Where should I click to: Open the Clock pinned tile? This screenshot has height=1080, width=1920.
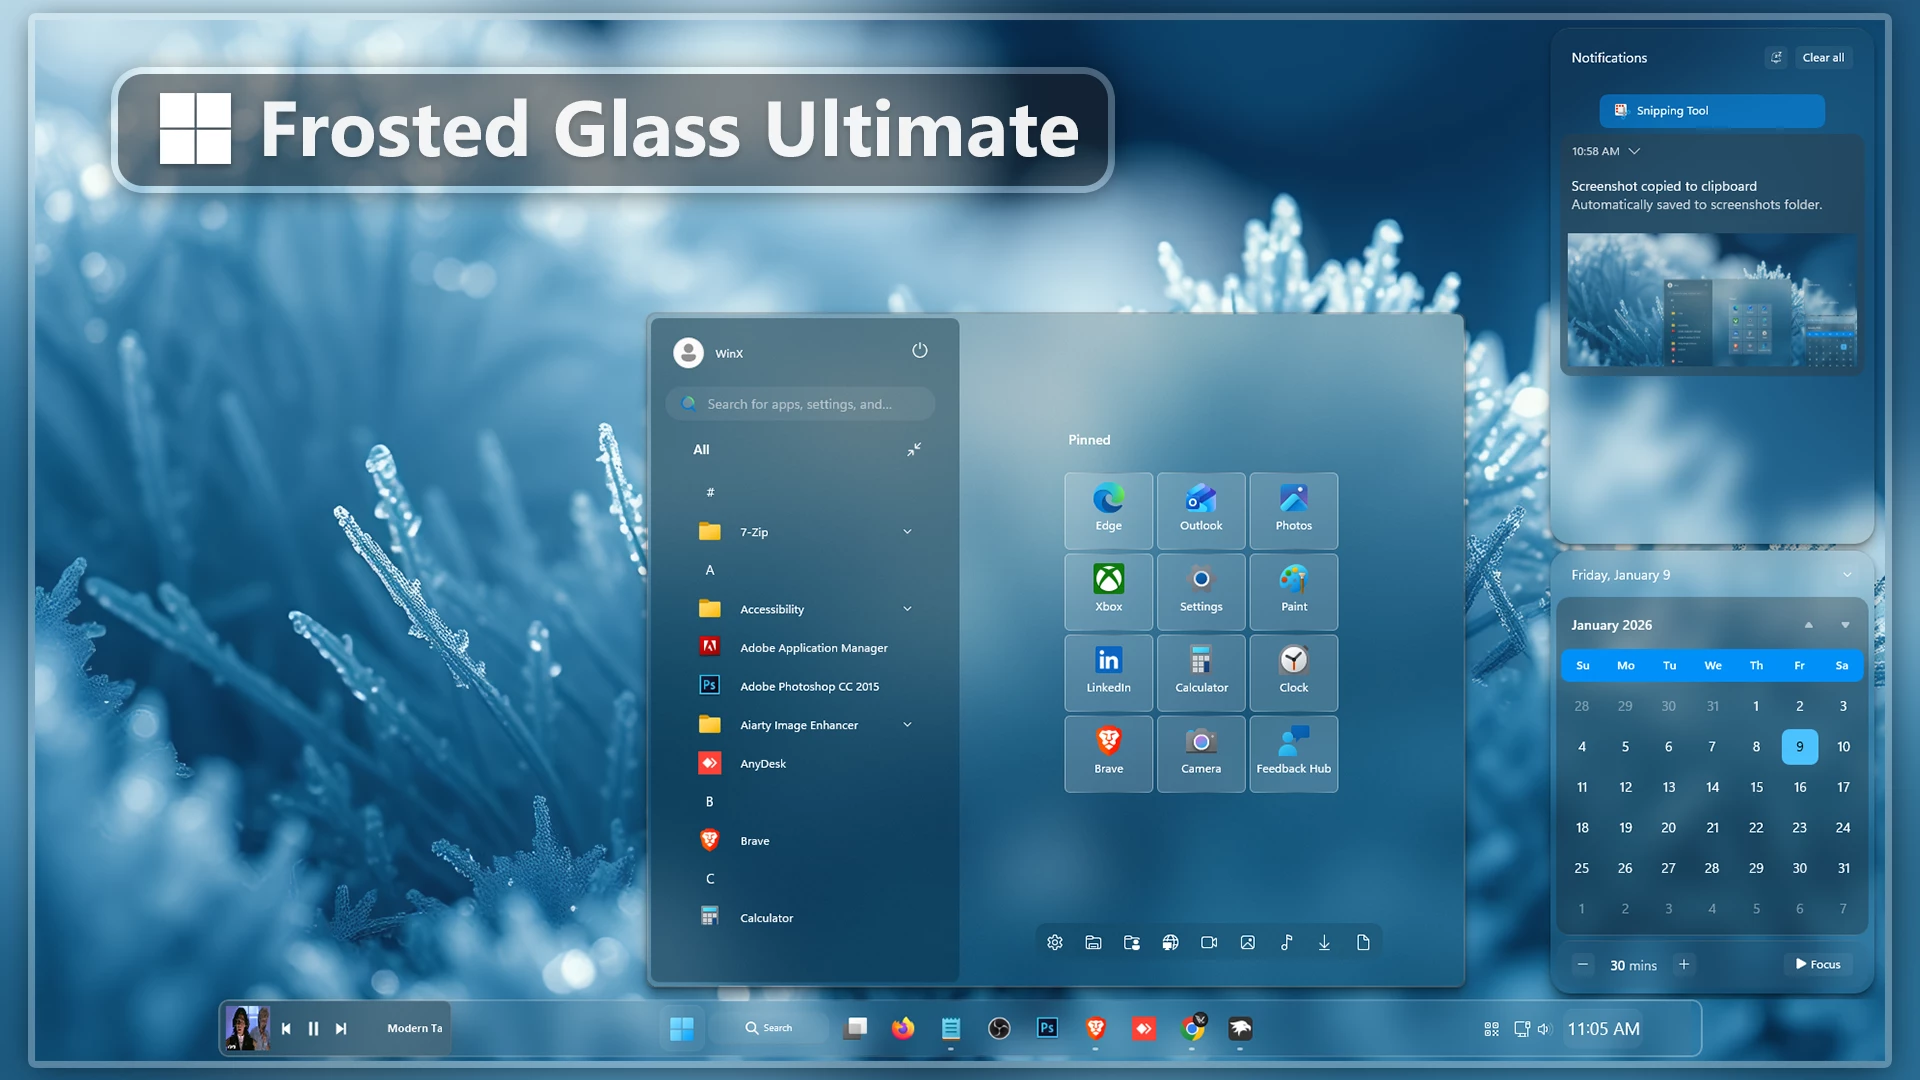tap(1293, 672)
